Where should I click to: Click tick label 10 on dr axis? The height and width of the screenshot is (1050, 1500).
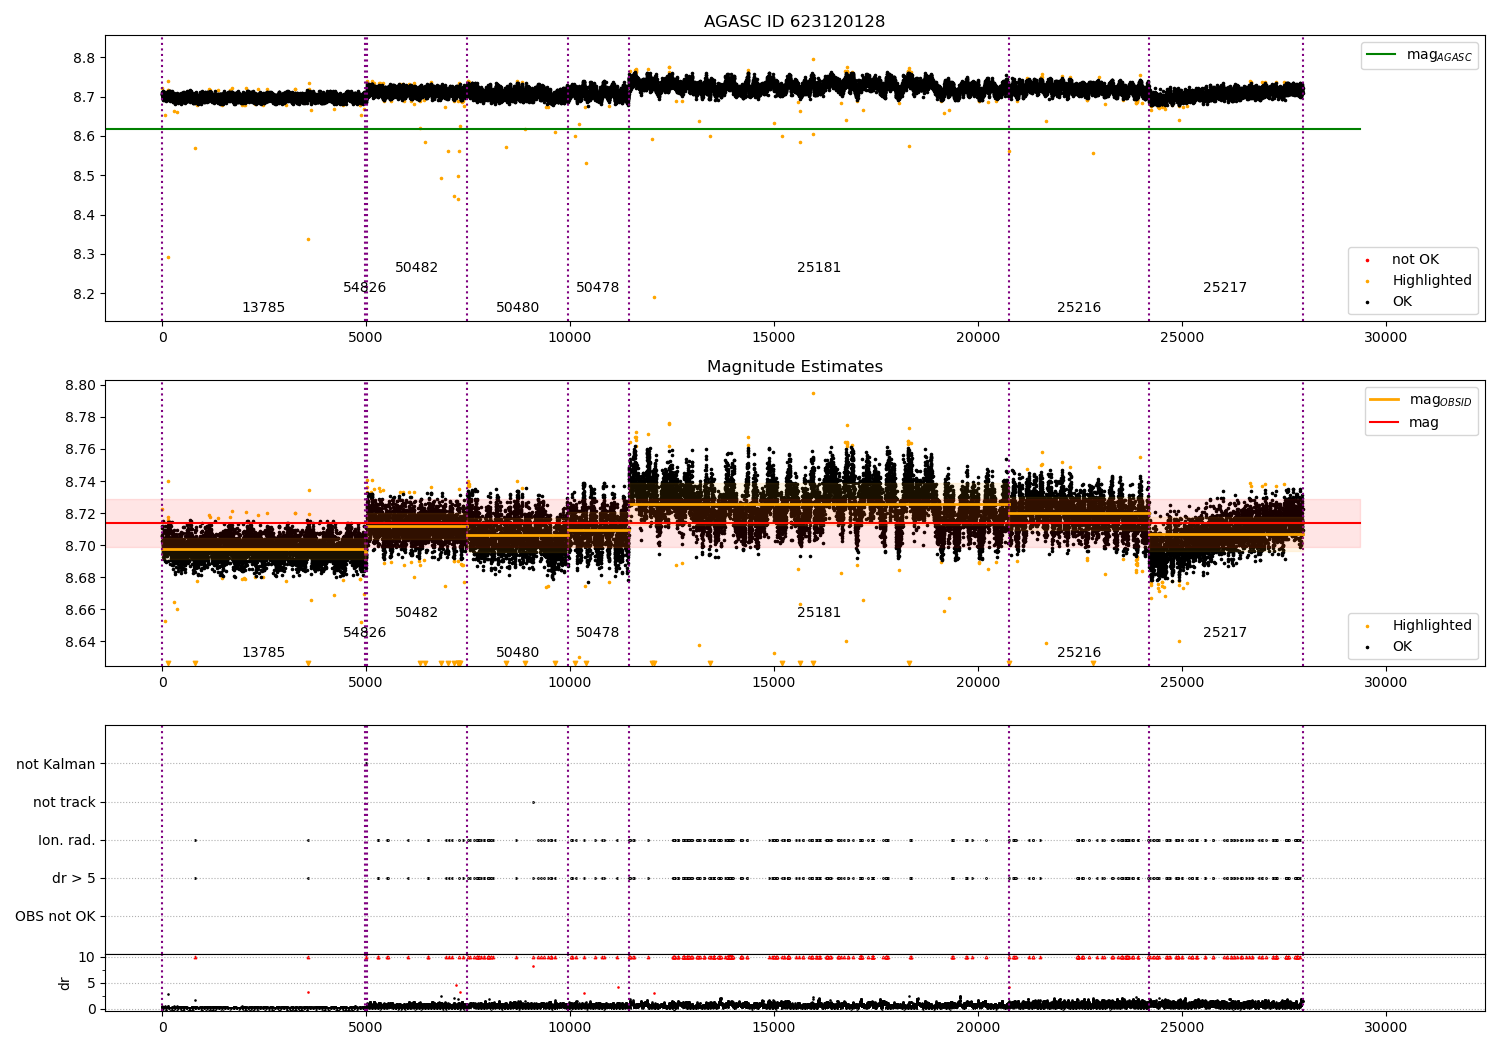point(88,958)
